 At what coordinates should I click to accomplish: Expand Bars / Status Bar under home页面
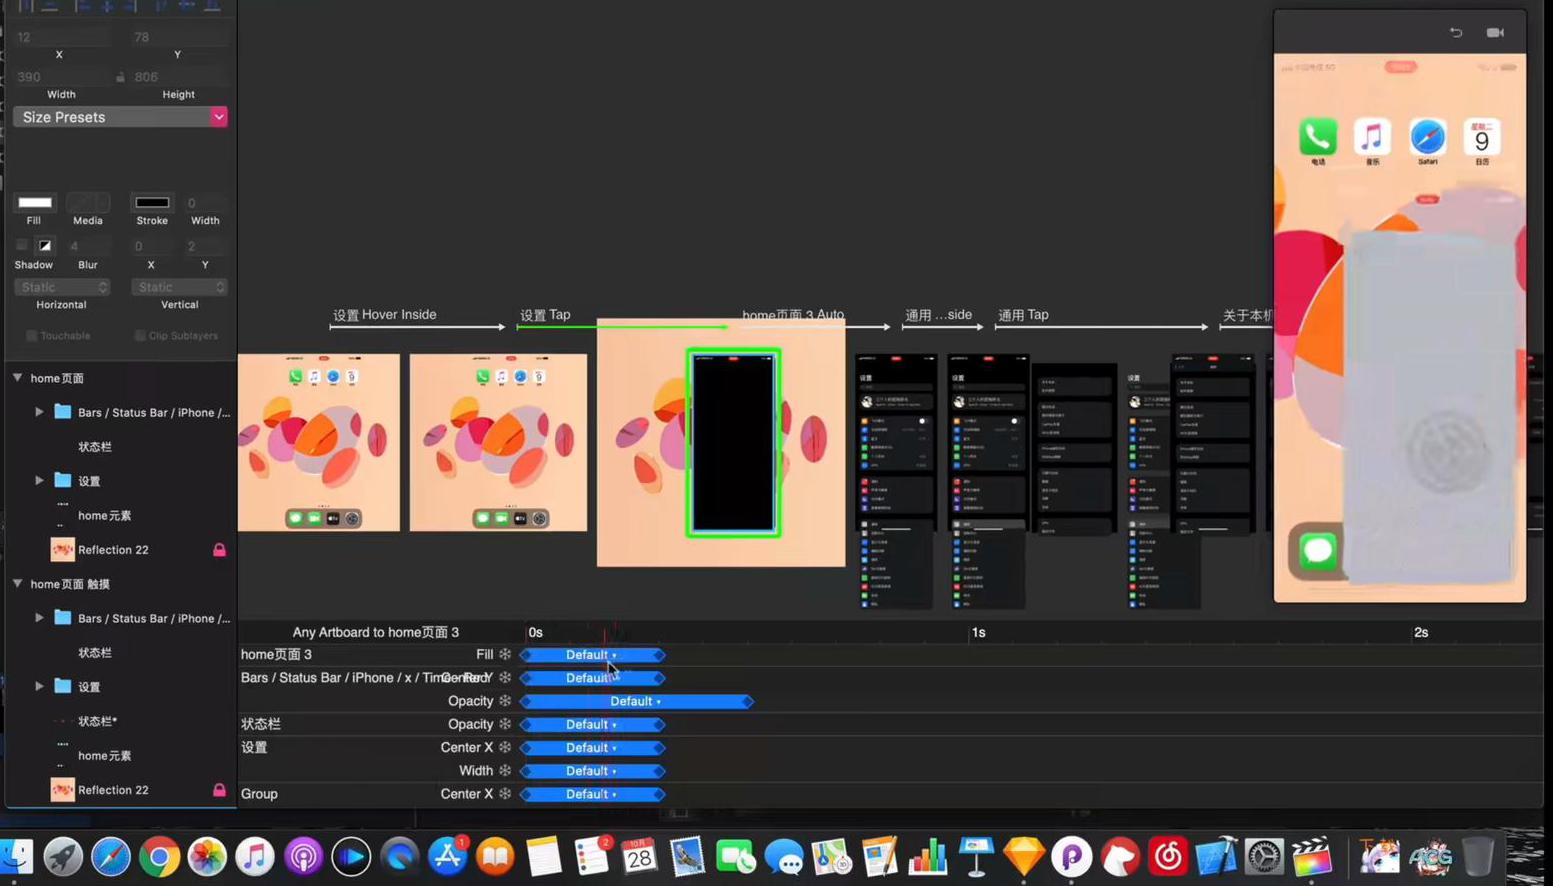click(x=39, y=412)
